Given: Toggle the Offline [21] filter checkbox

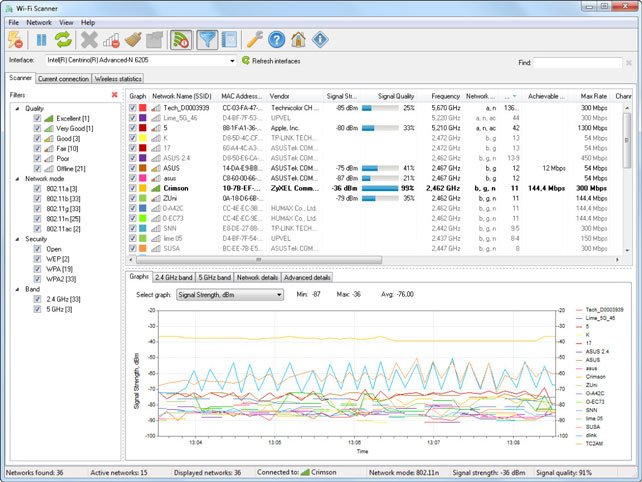Looking at the screenshot, I should coord(37,168).
